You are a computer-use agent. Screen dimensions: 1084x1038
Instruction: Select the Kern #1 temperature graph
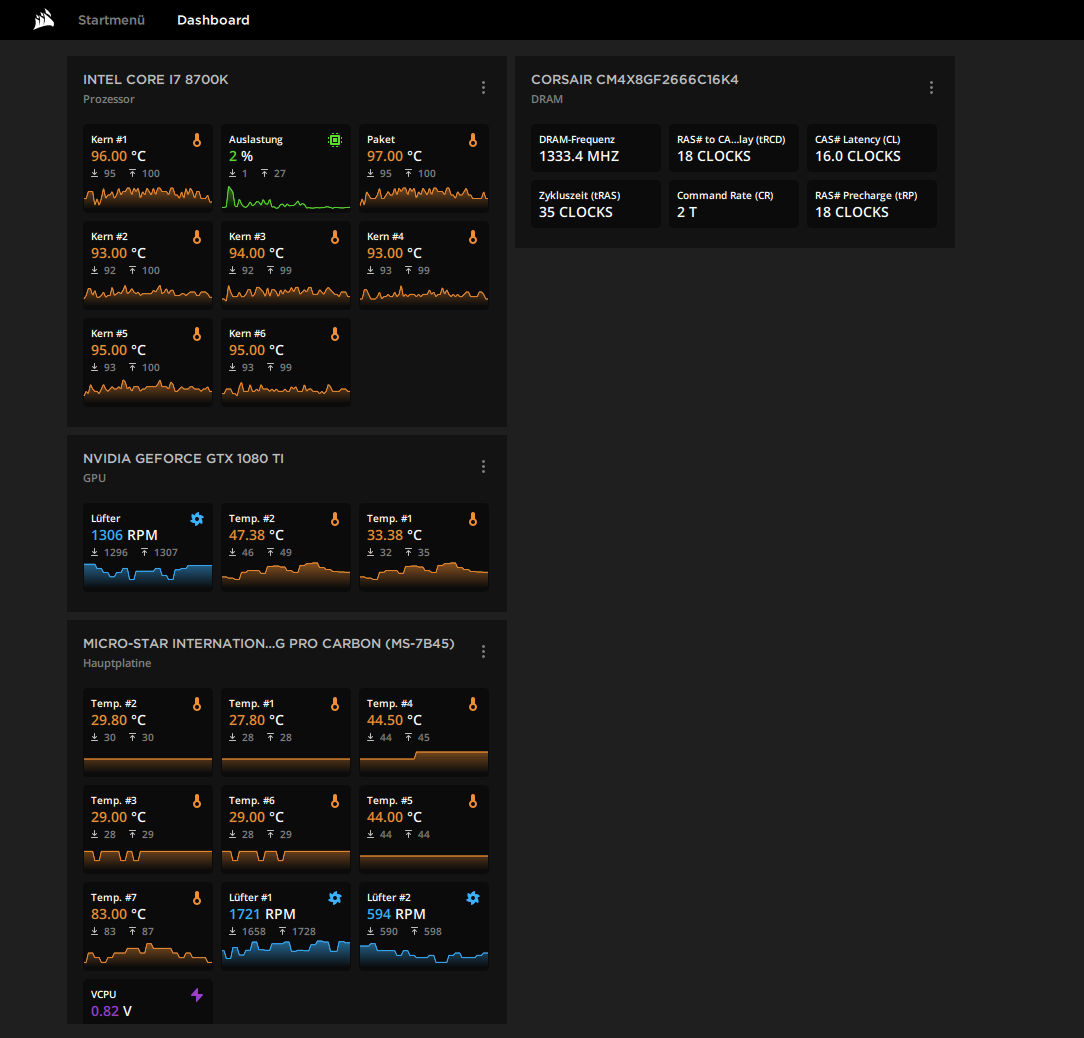pyautogui.click(x=148, y=196)
